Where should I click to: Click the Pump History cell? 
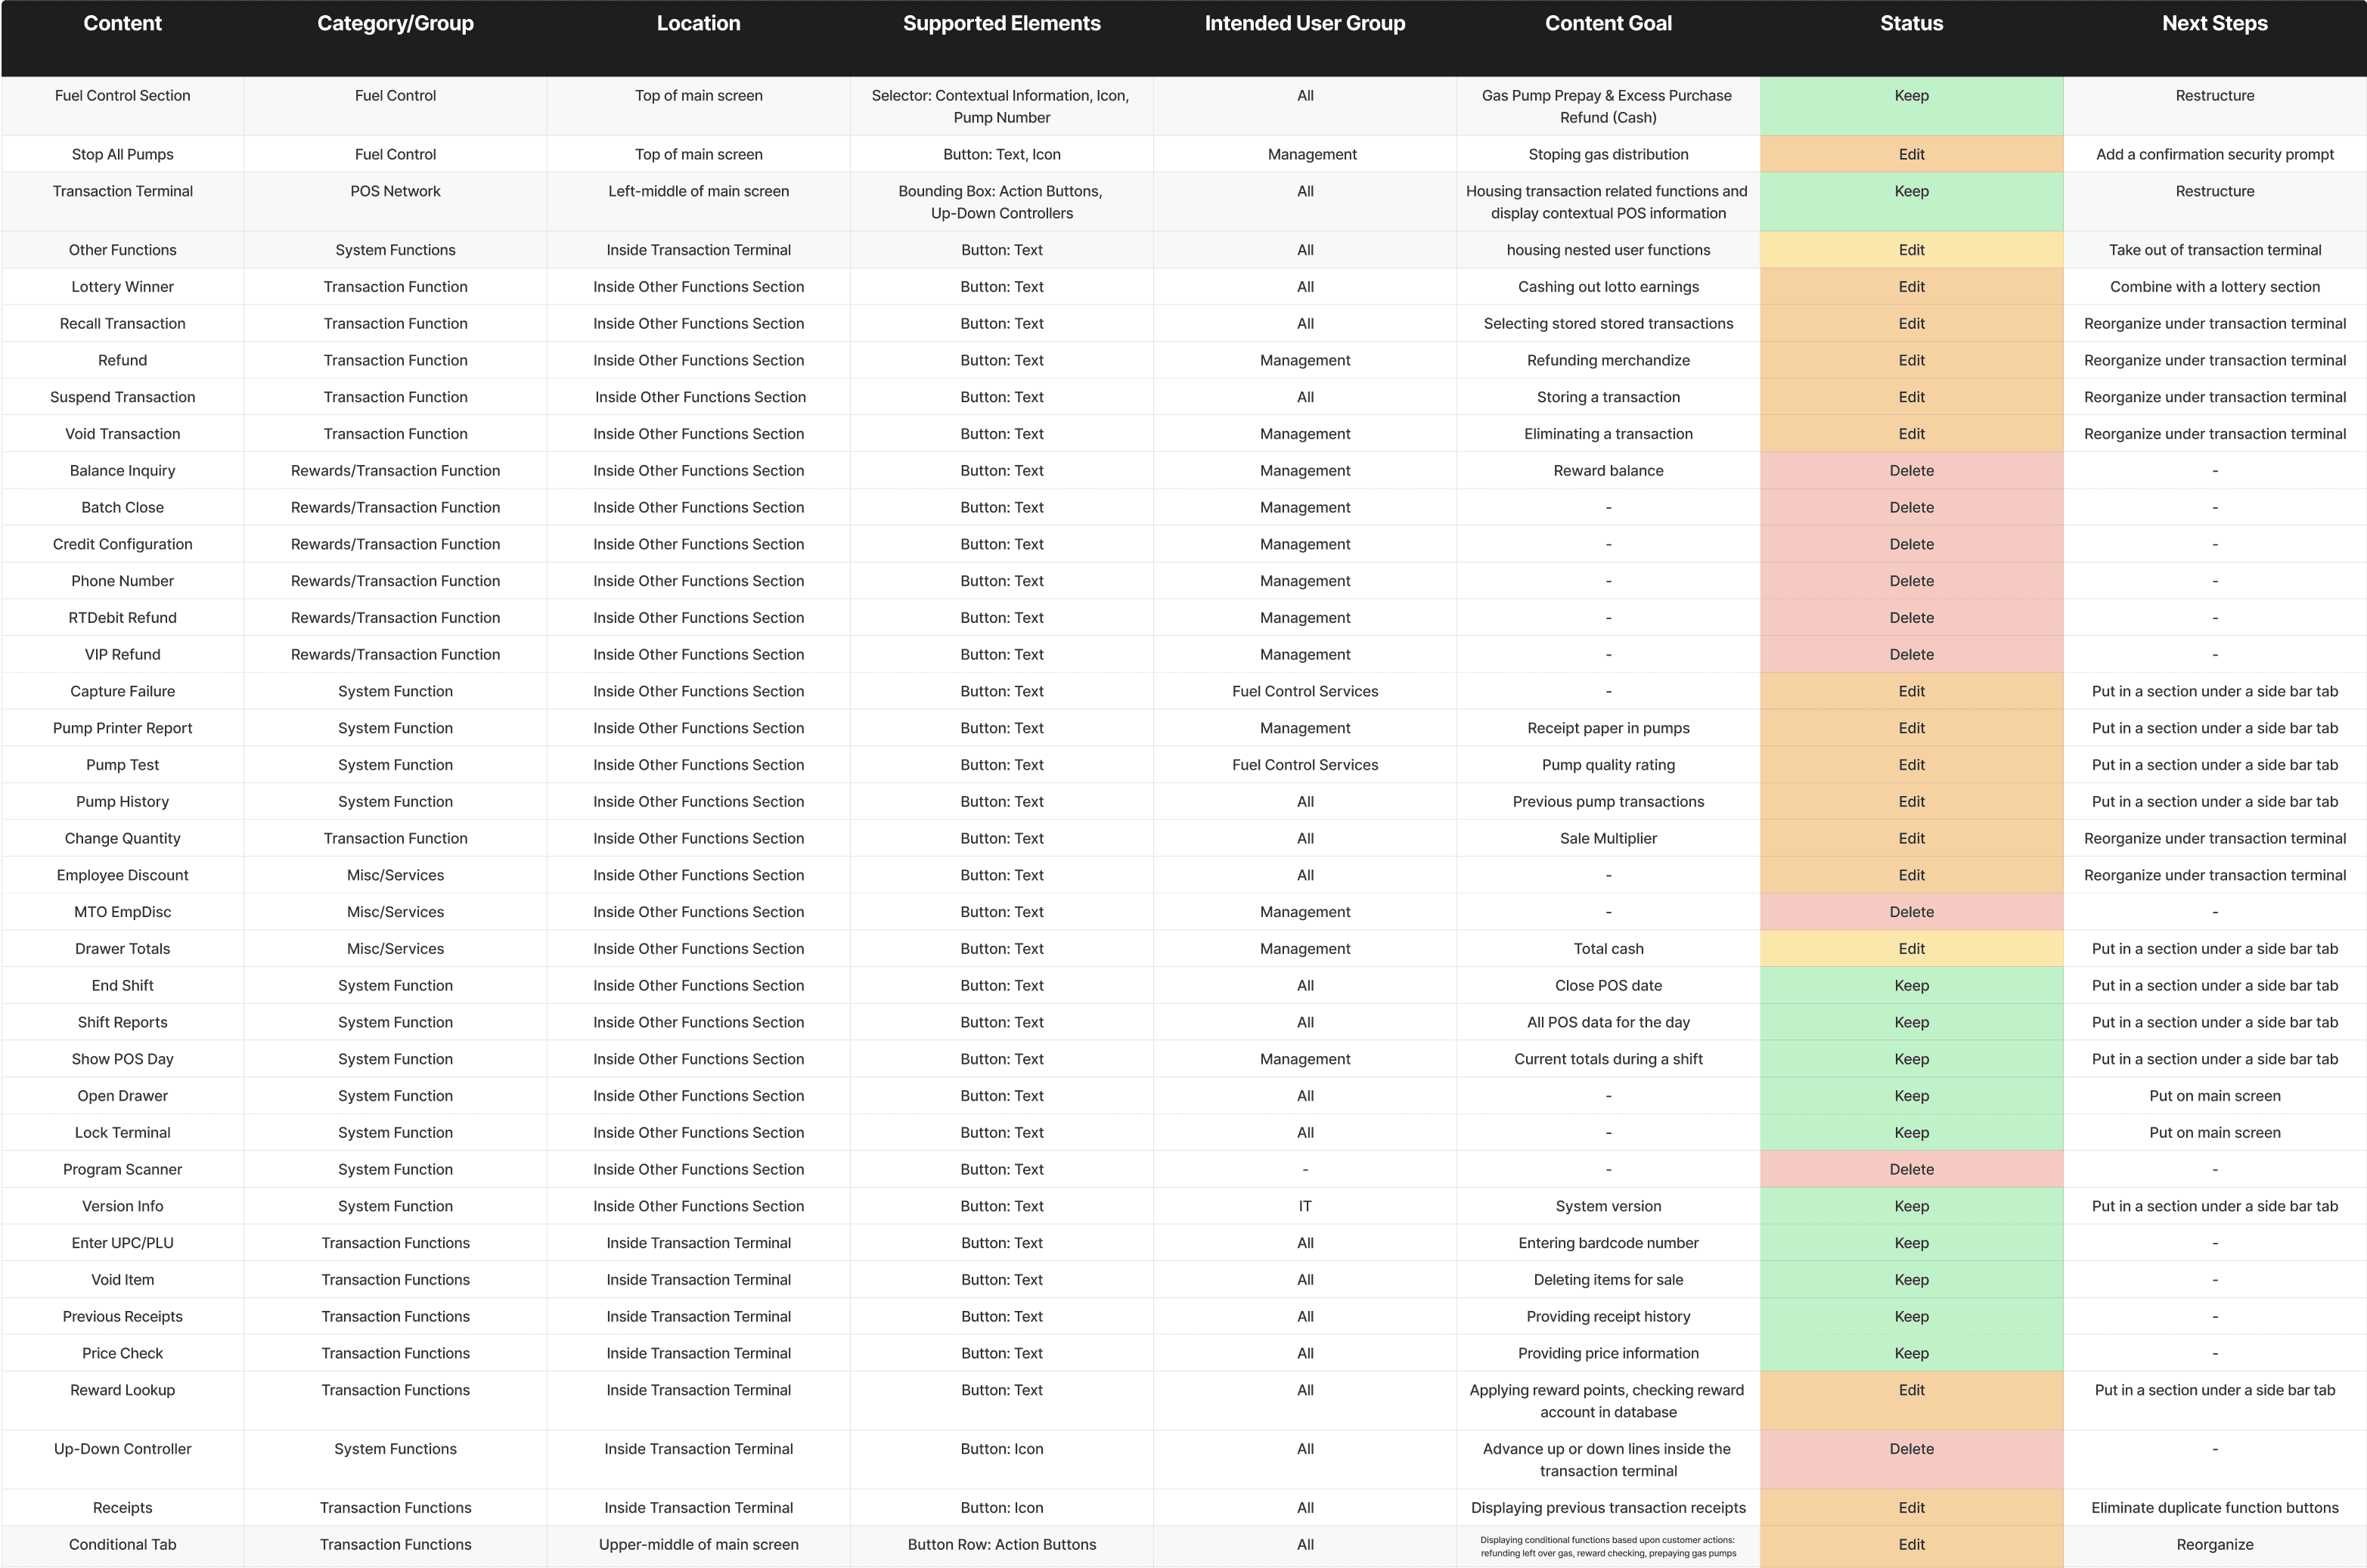tap(122, 802)
